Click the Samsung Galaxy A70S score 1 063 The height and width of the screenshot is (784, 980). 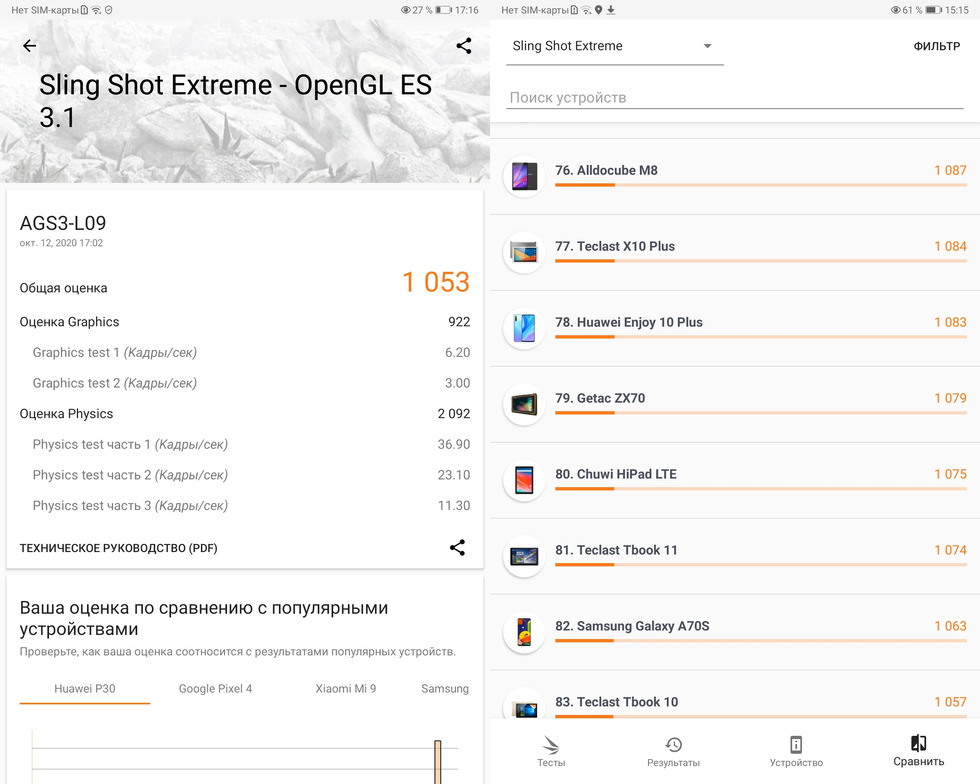point(950,626)
